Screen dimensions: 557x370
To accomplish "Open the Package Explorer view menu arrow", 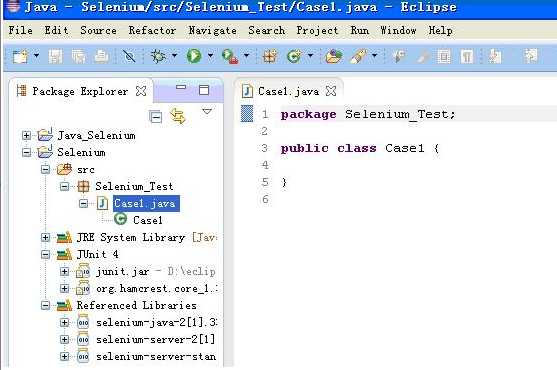I will click(207, 111).
